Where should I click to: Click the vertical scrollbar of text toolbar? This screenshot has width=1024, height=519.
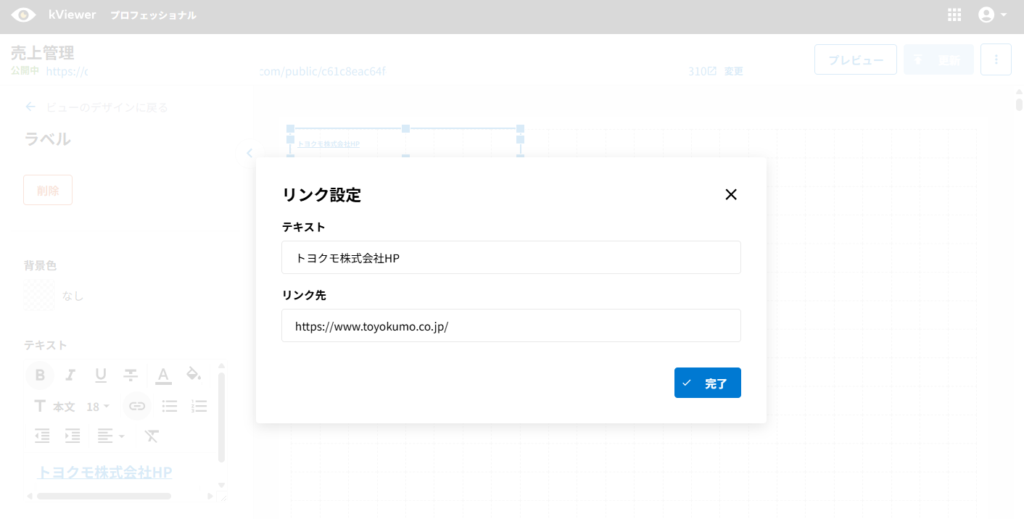tap(221, 418)
